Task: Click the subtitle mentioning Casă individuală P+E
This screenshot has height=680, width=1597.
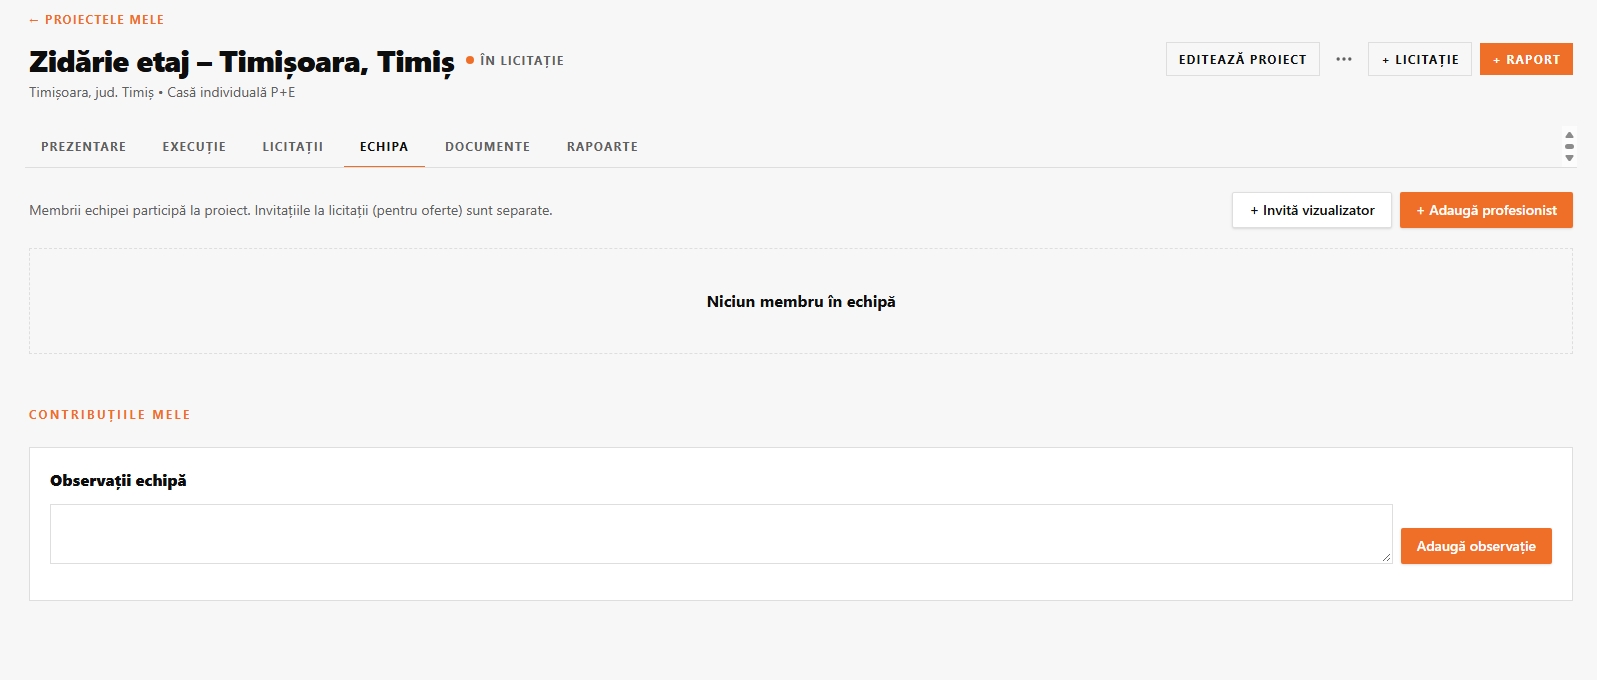Action: [x=162, y=93]
